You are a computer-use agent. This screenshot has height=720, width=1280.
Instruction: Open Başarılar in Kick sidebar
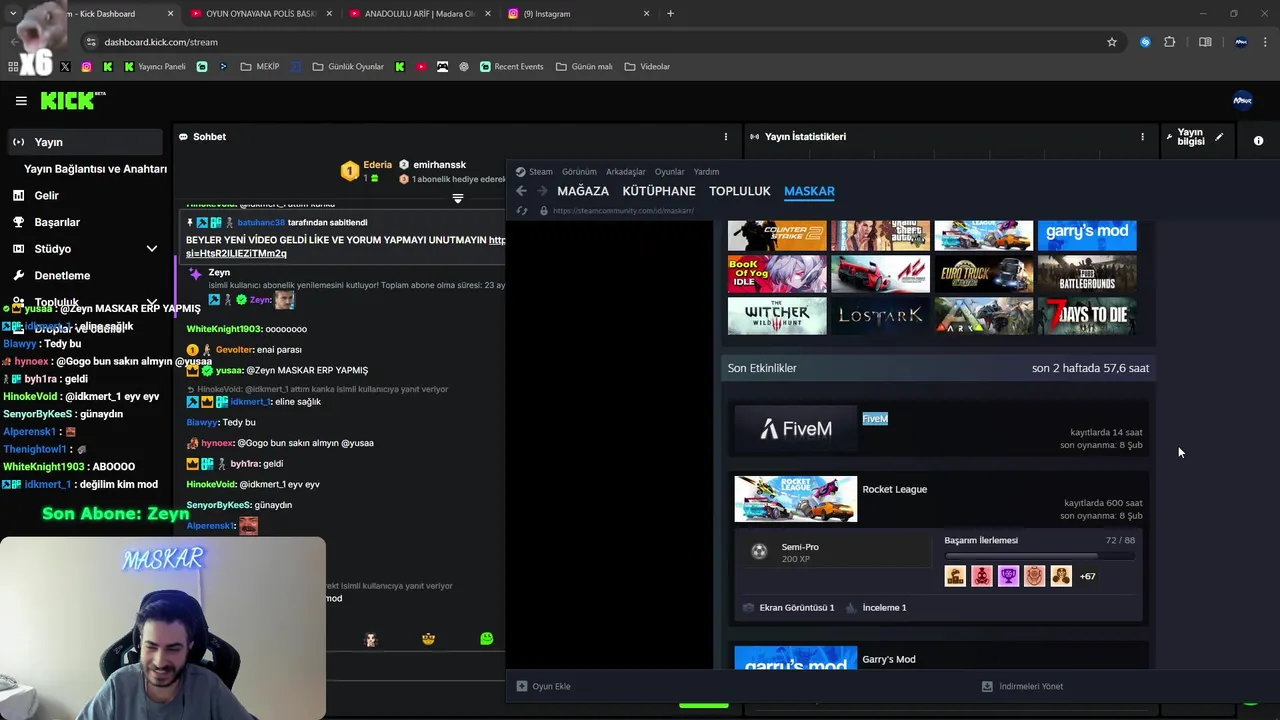point(57,222)
